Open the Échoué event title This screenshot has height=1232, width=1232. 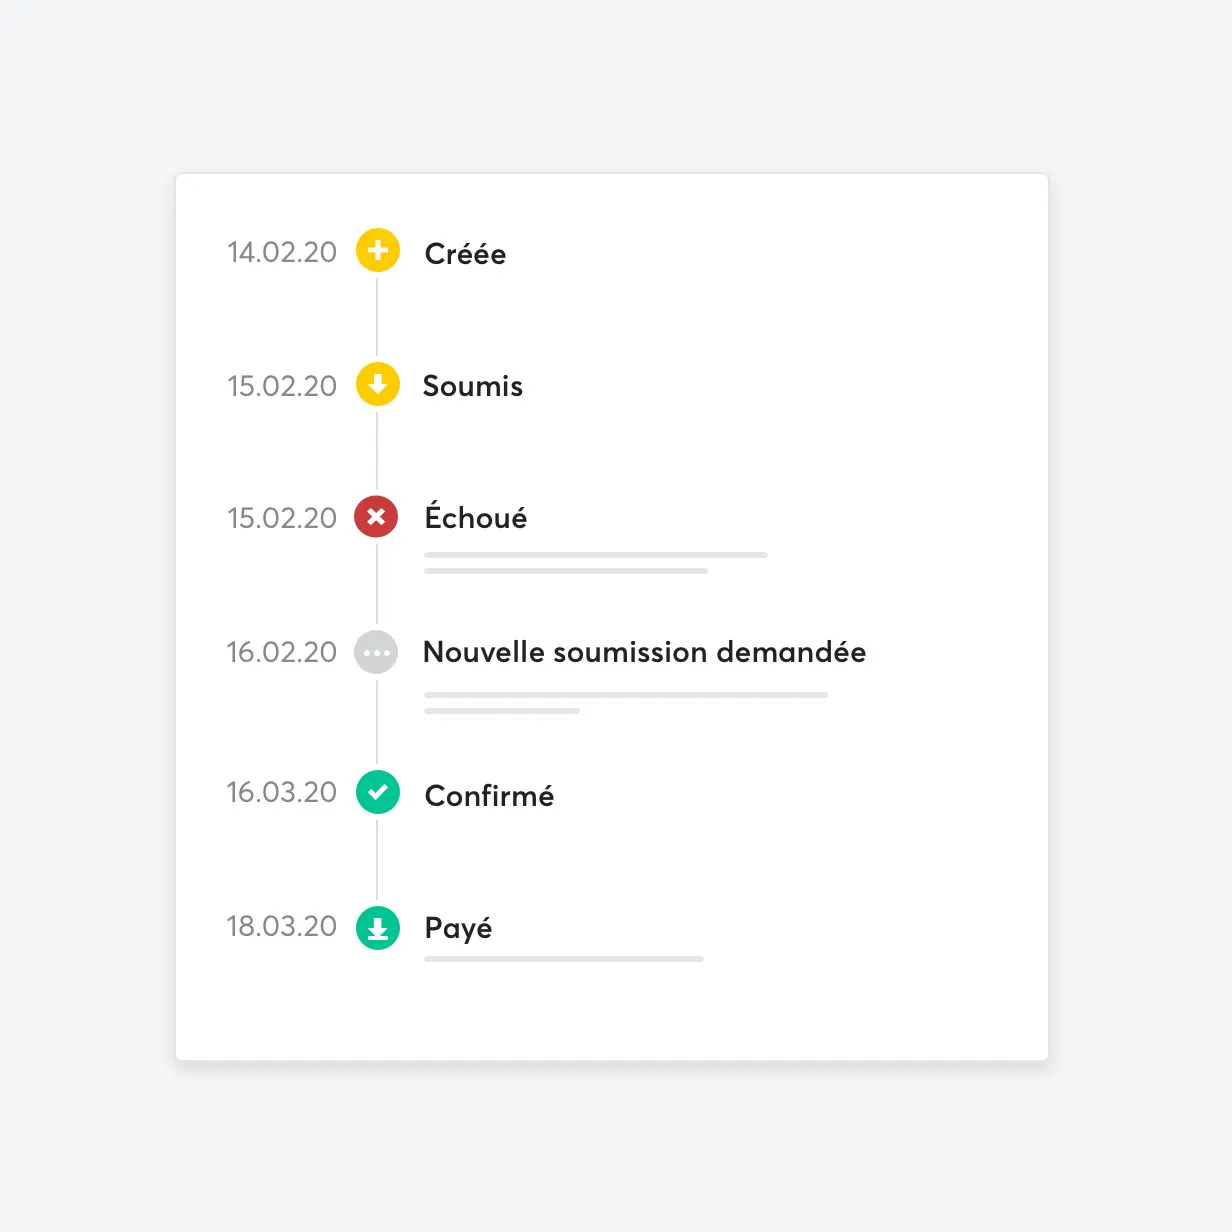[476, 517]
